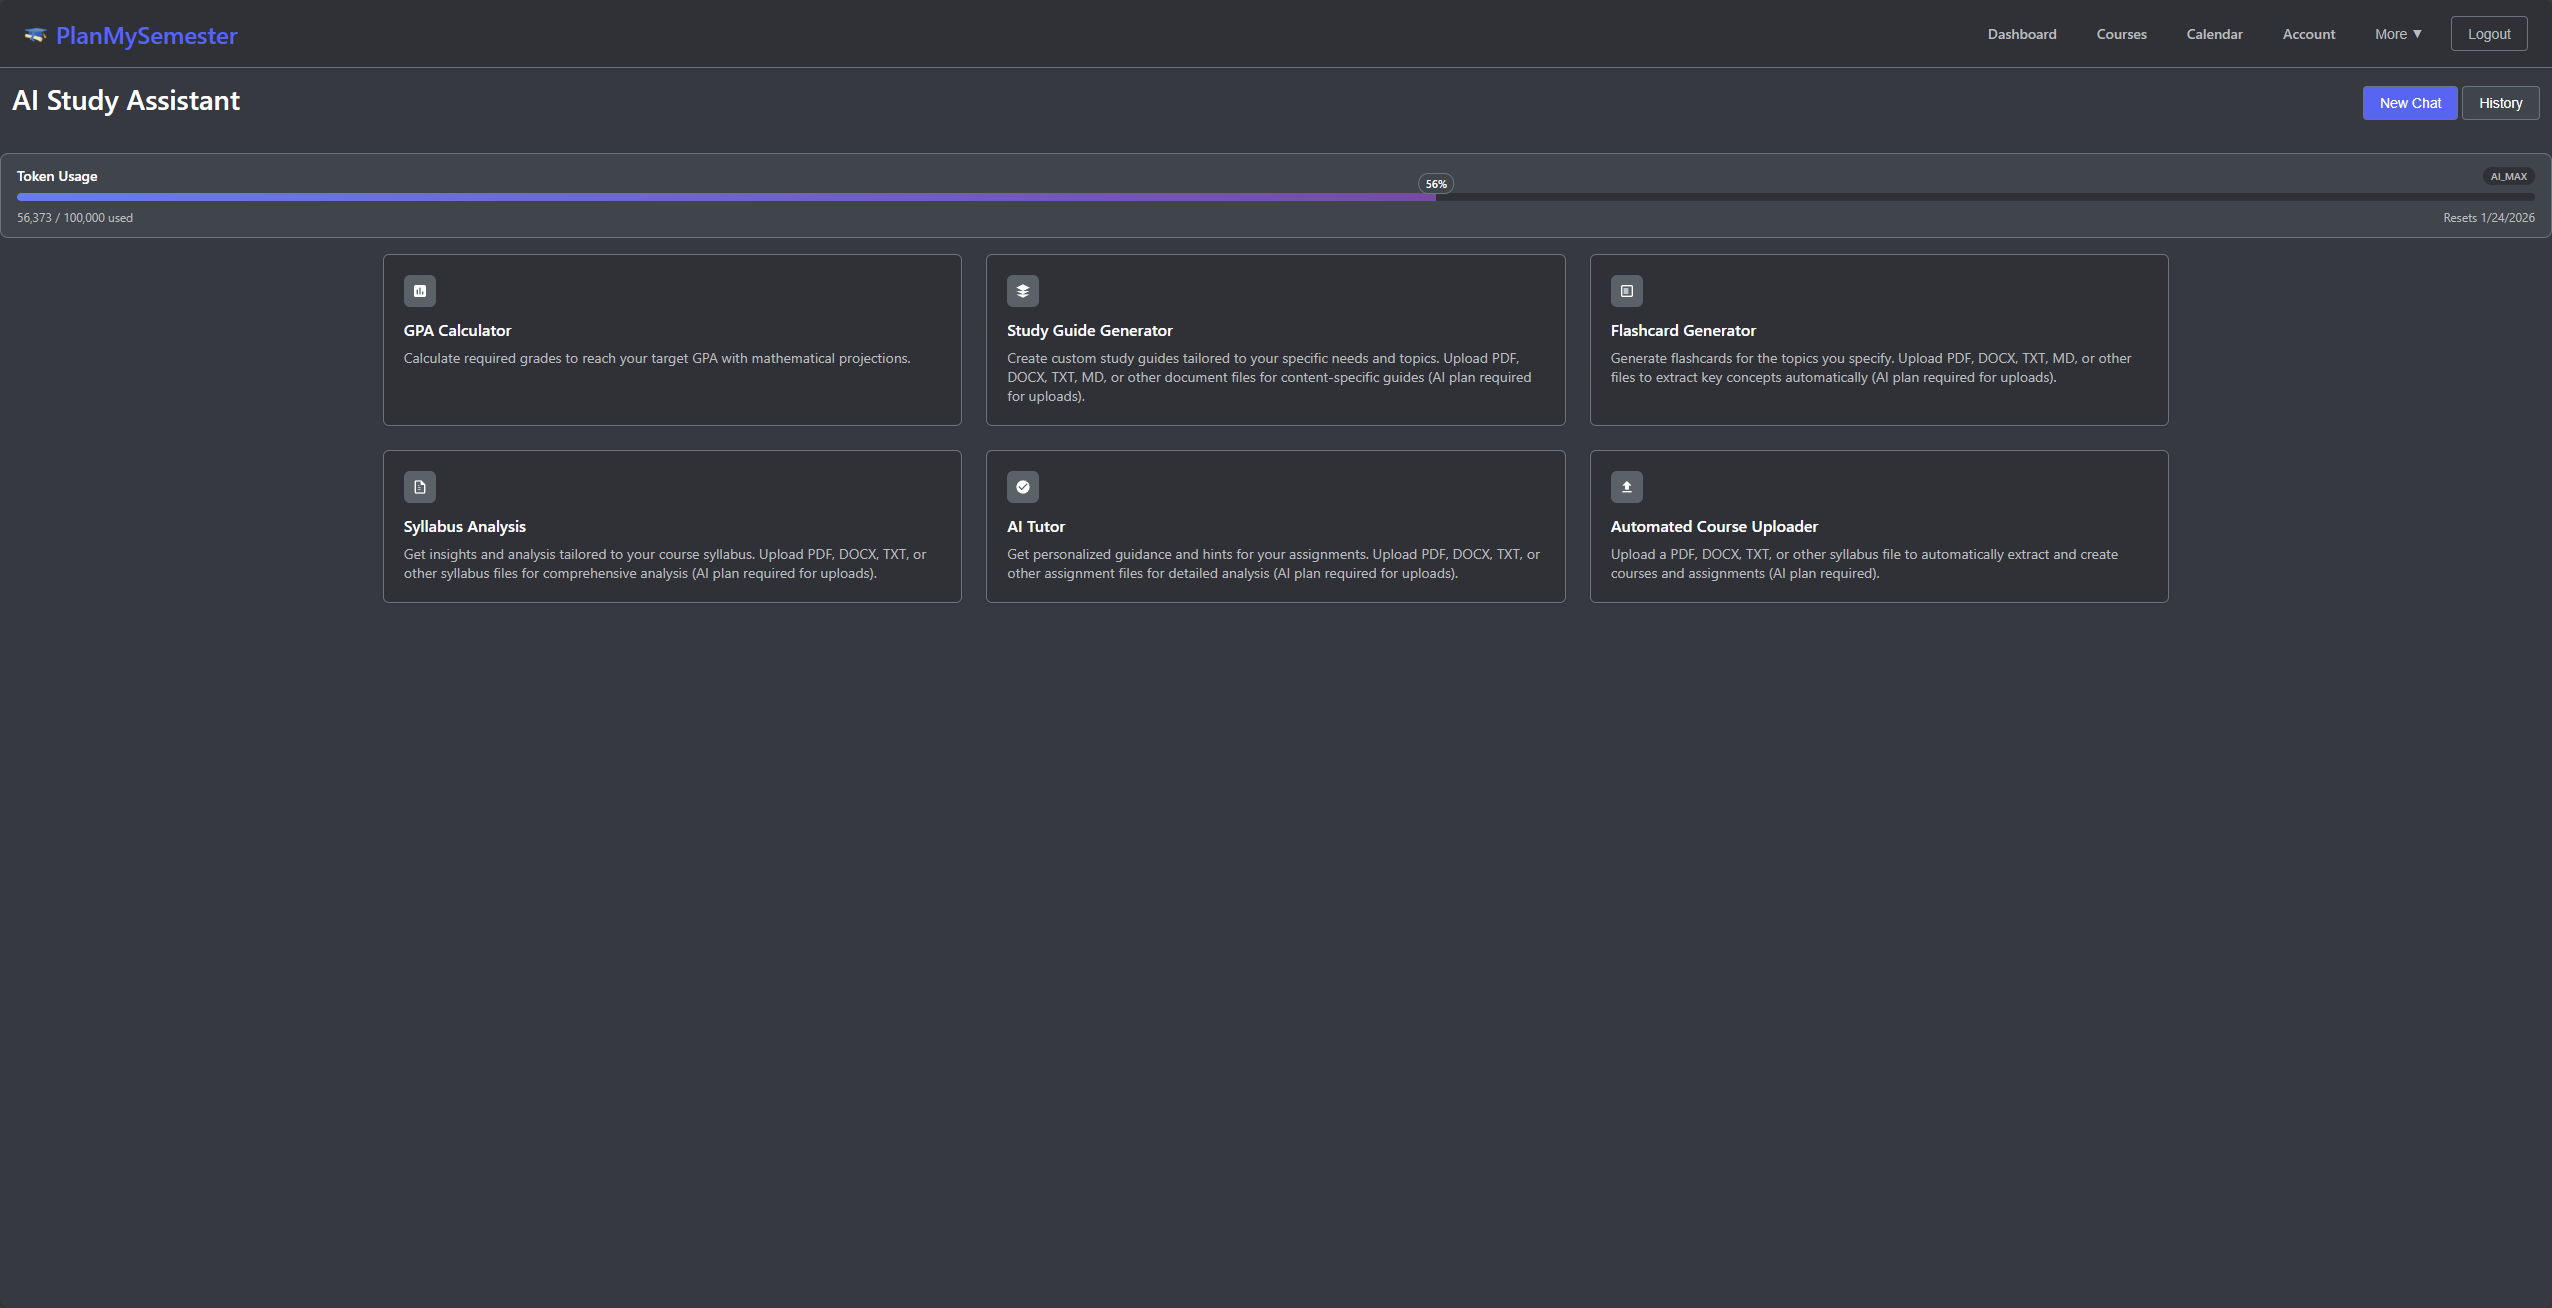Click the AI_MAX plan badge
Image resolution: width=2552 pixels, height=1308 pixels.
2506,175
